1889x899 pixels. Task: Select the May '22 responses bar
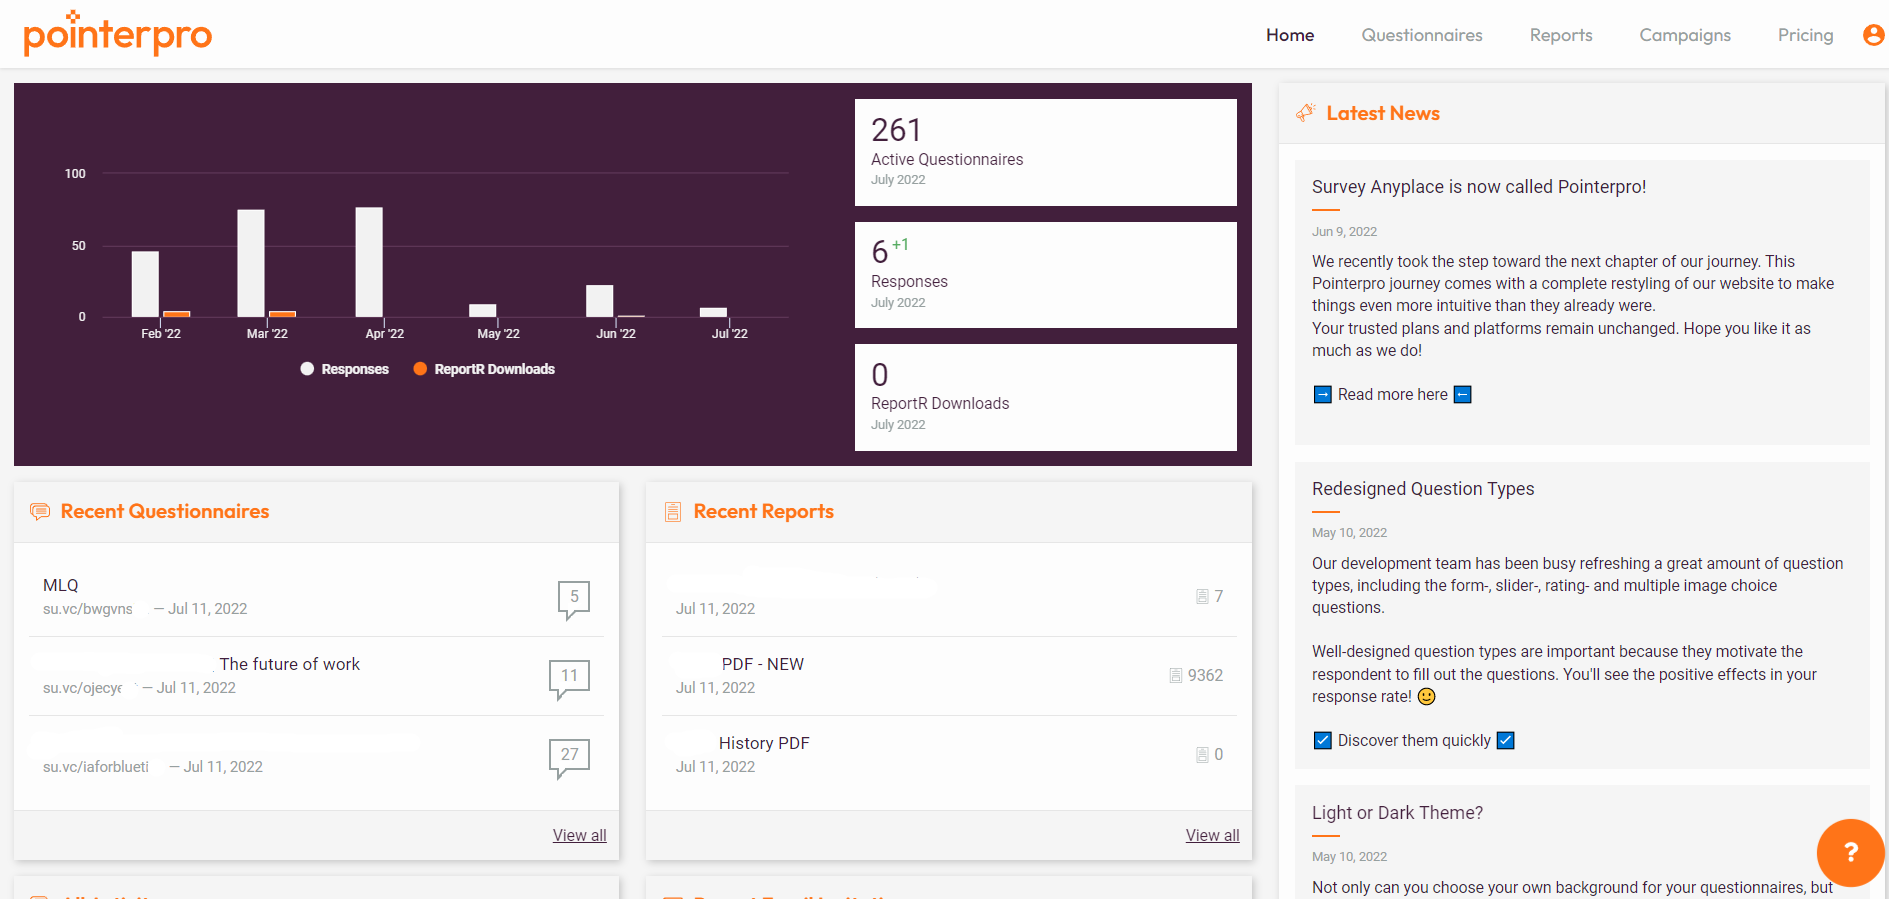(483, 311)
